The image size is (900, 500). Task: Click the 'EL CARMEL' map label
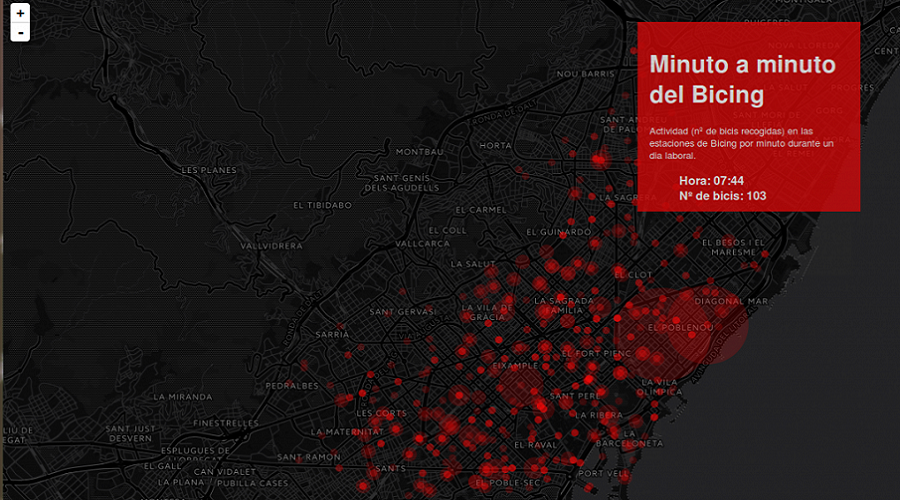pos(481,210)
